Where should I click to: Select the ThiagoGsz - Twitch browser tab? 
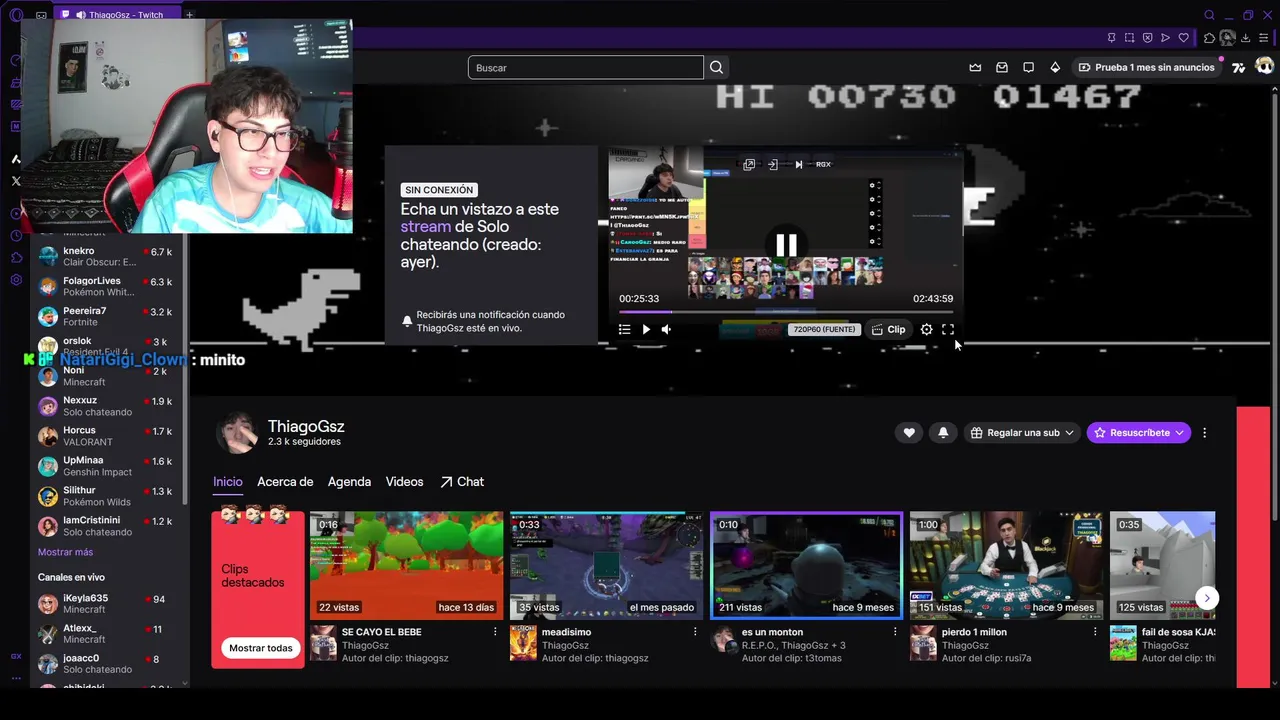point(117,15)
